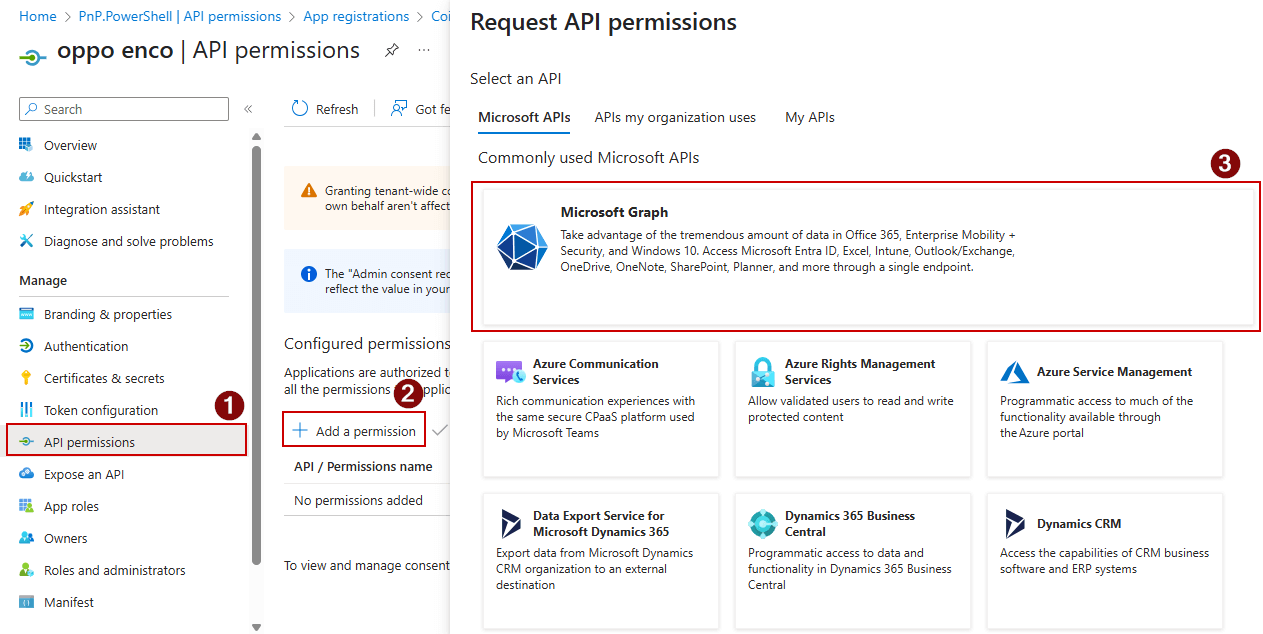Image resolution: width=1263 pixels, height=634 pixels.
Task: Switch to APIs my organization uses tab
Action: coord(675,117)
